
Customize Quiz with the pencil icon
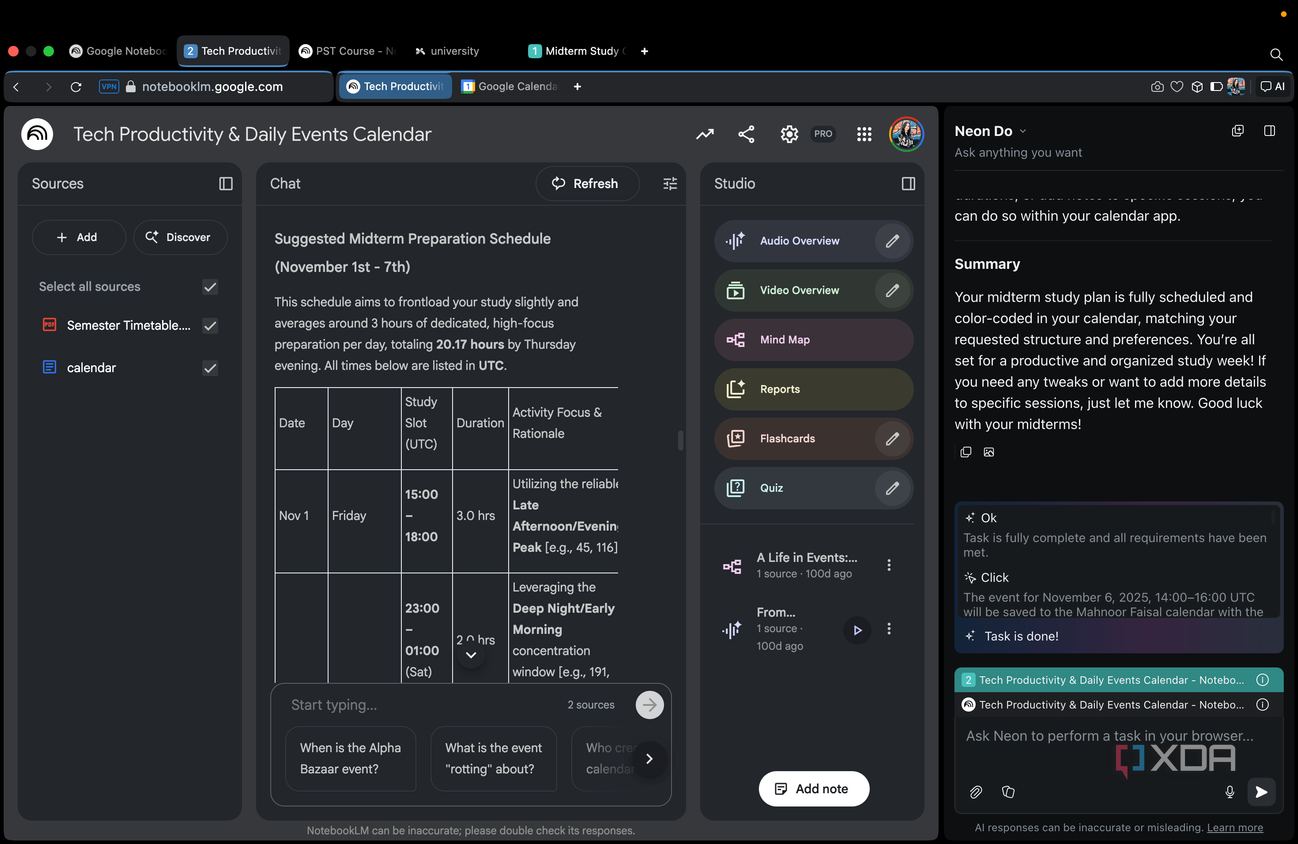tap(892, 488)
